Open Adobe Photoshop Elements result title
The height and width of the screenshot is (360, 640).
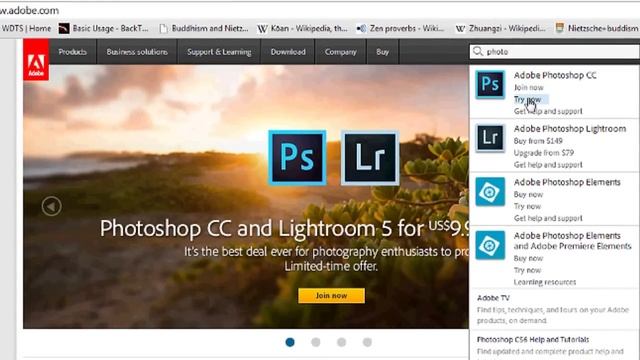pyautogui.click(x=567, y=182)
